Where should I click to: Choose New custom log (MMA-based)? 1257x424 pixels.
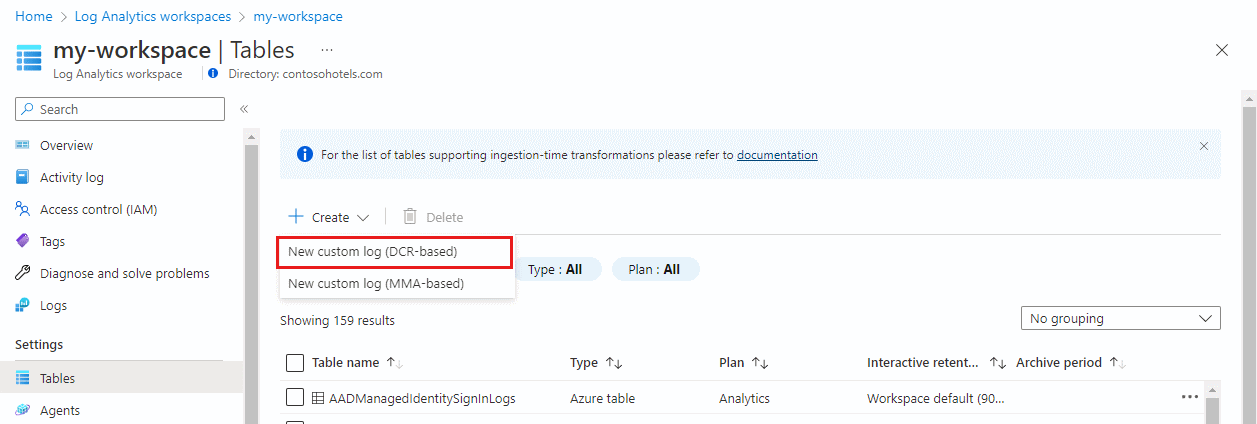[376, 283]
